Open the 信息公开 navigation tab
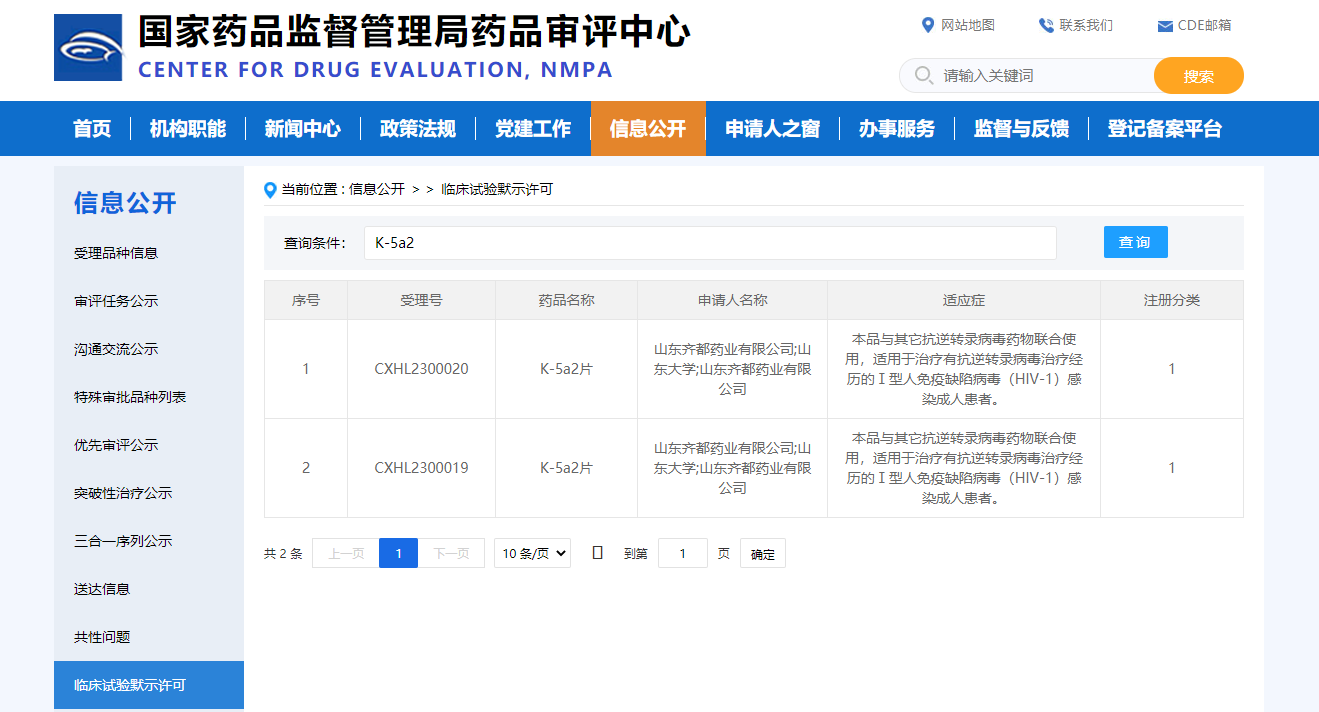 pos(648,129)
